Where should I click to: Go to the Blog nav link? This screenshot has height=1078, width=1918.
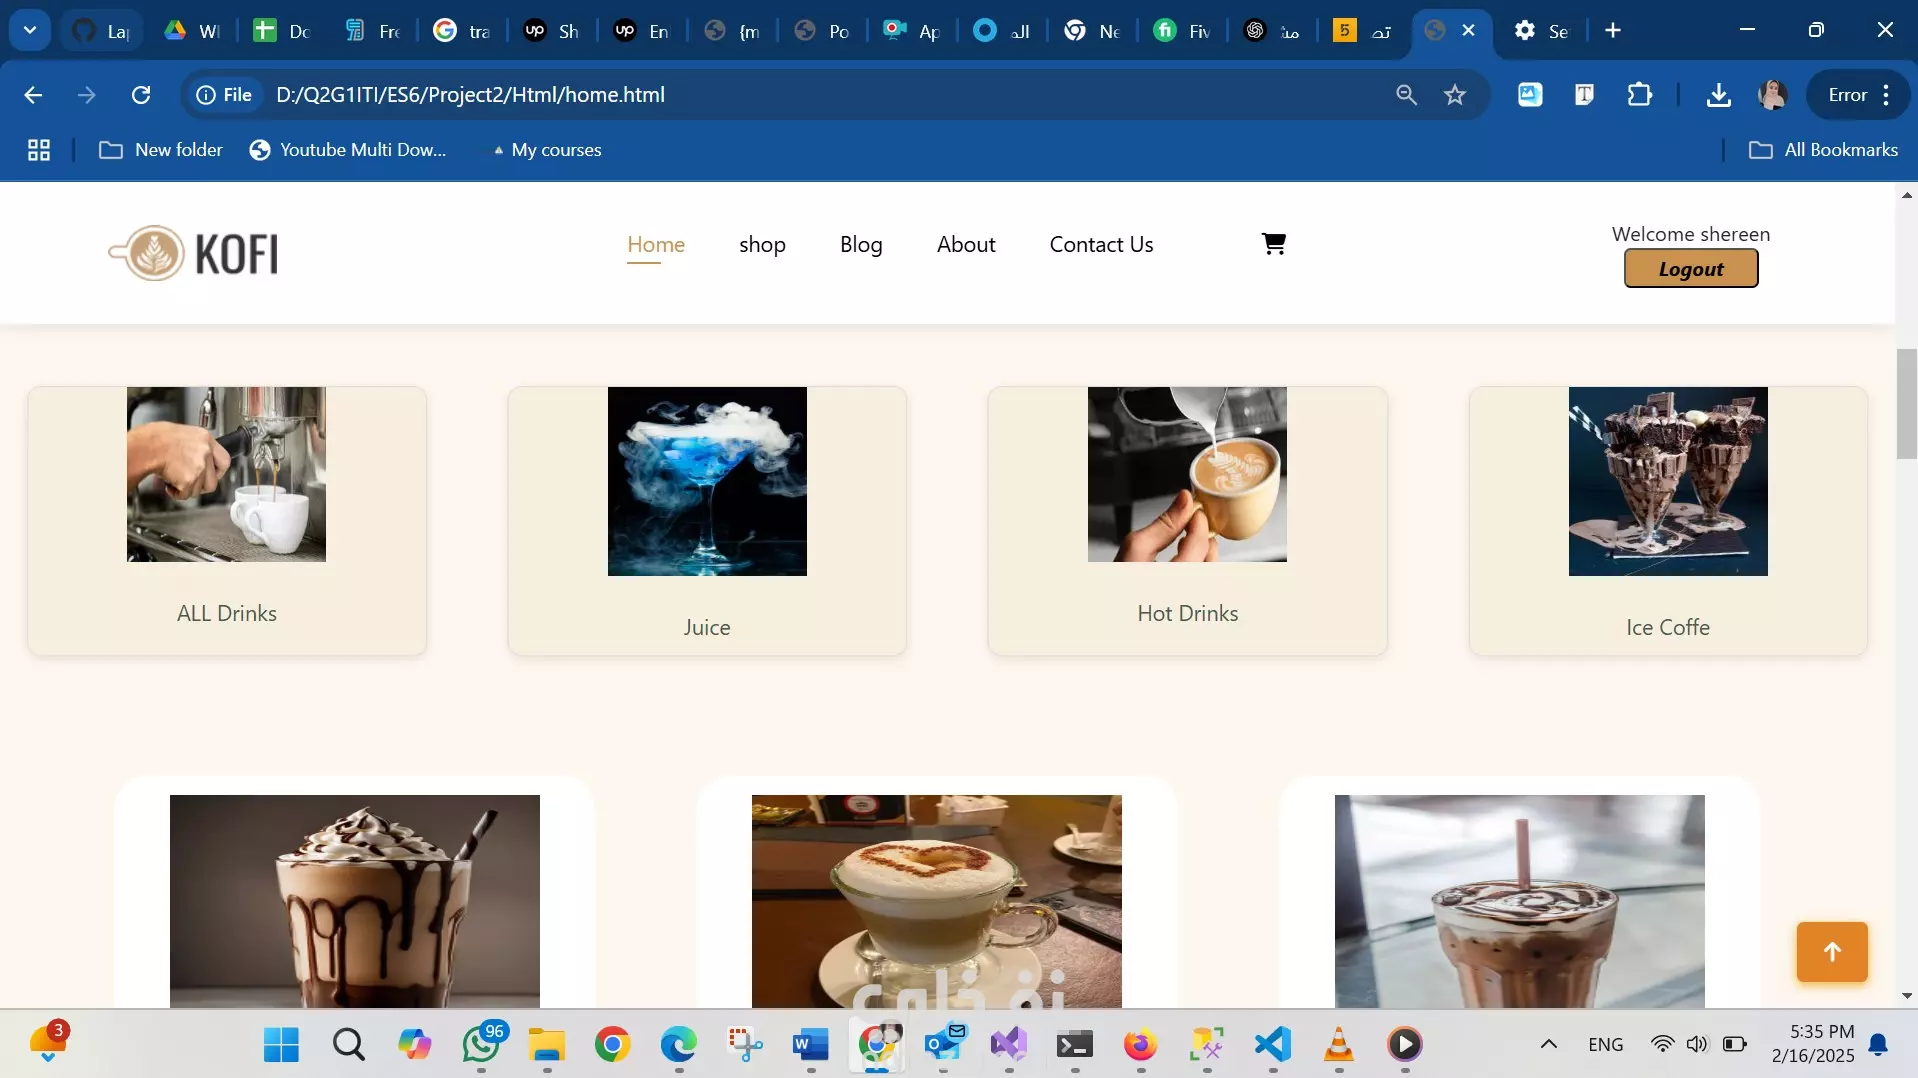coord(861,245)
